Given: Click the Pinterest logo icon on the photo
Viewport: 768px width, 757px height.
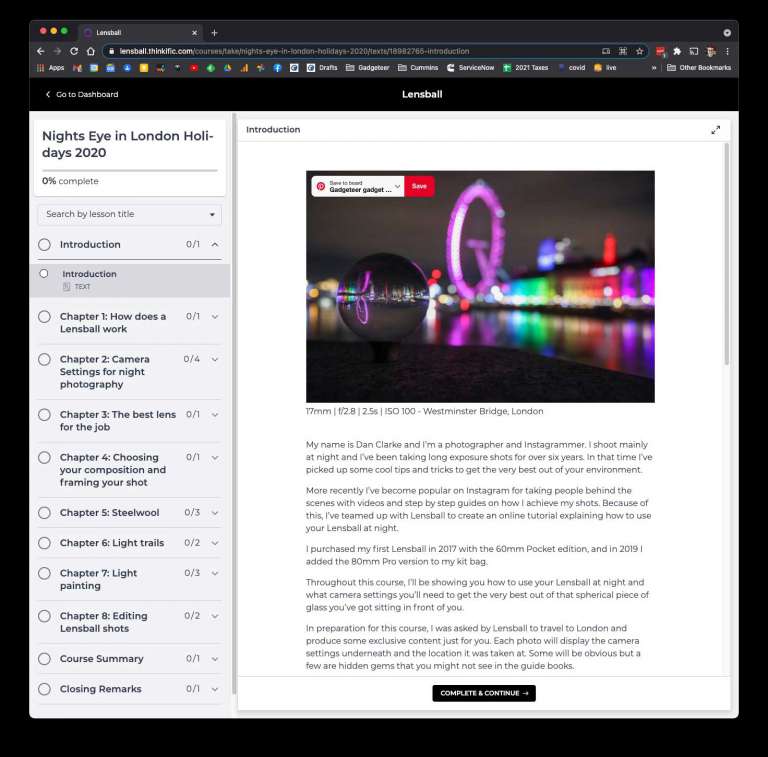Looking at the screenshot, I should (321, 186).
